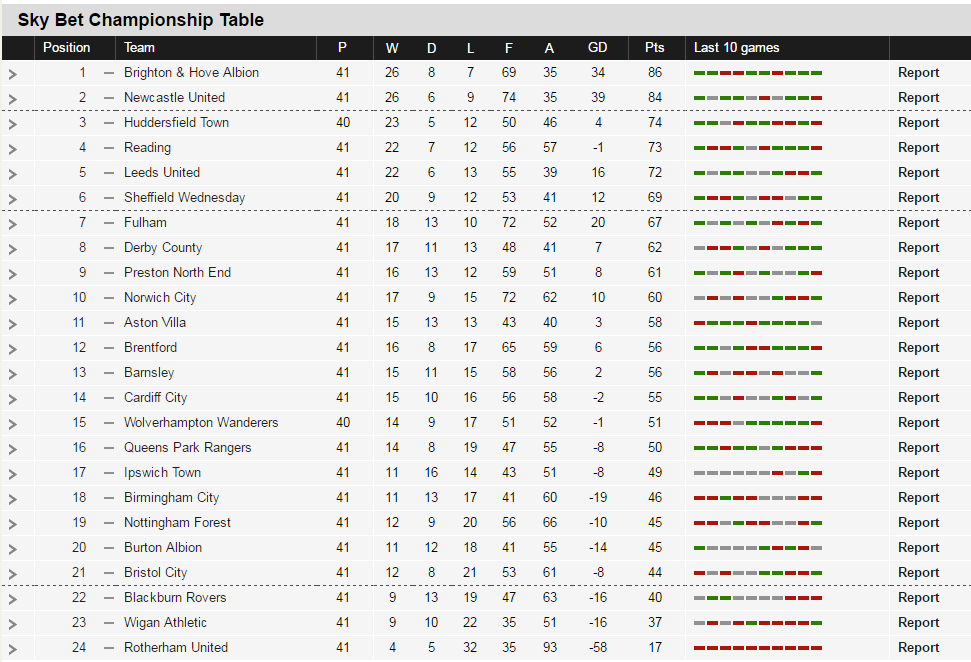Click Norwich City's position change dash icon
971x662 pixels.
point(109,298)
